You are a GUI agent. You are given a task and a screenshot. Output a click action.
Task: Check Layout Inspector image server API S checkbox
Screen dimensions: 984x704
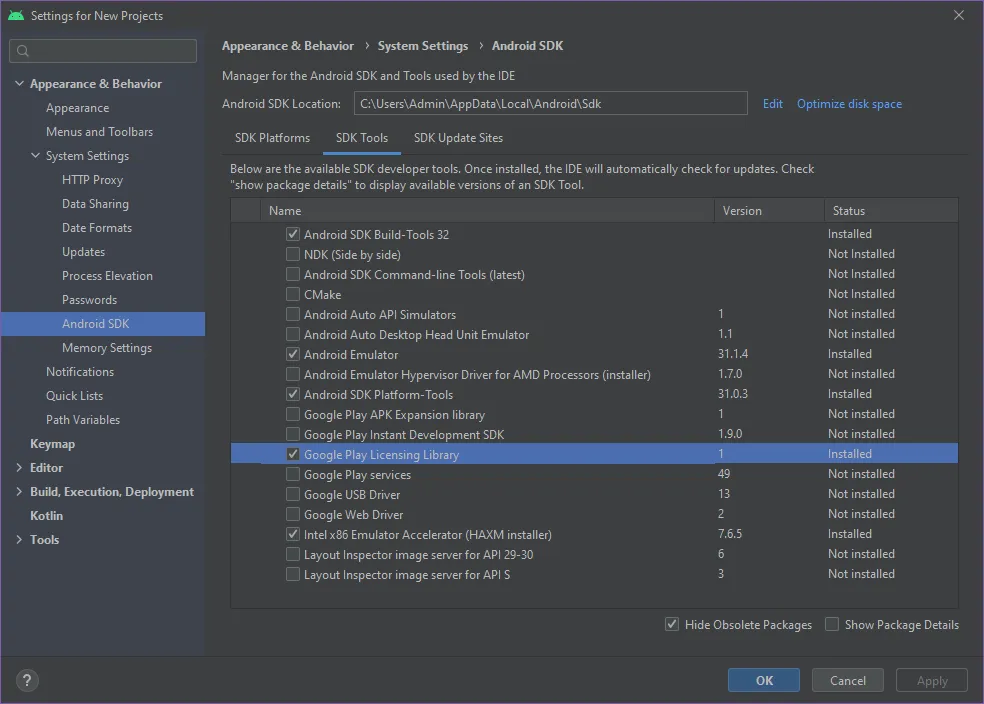292,575
